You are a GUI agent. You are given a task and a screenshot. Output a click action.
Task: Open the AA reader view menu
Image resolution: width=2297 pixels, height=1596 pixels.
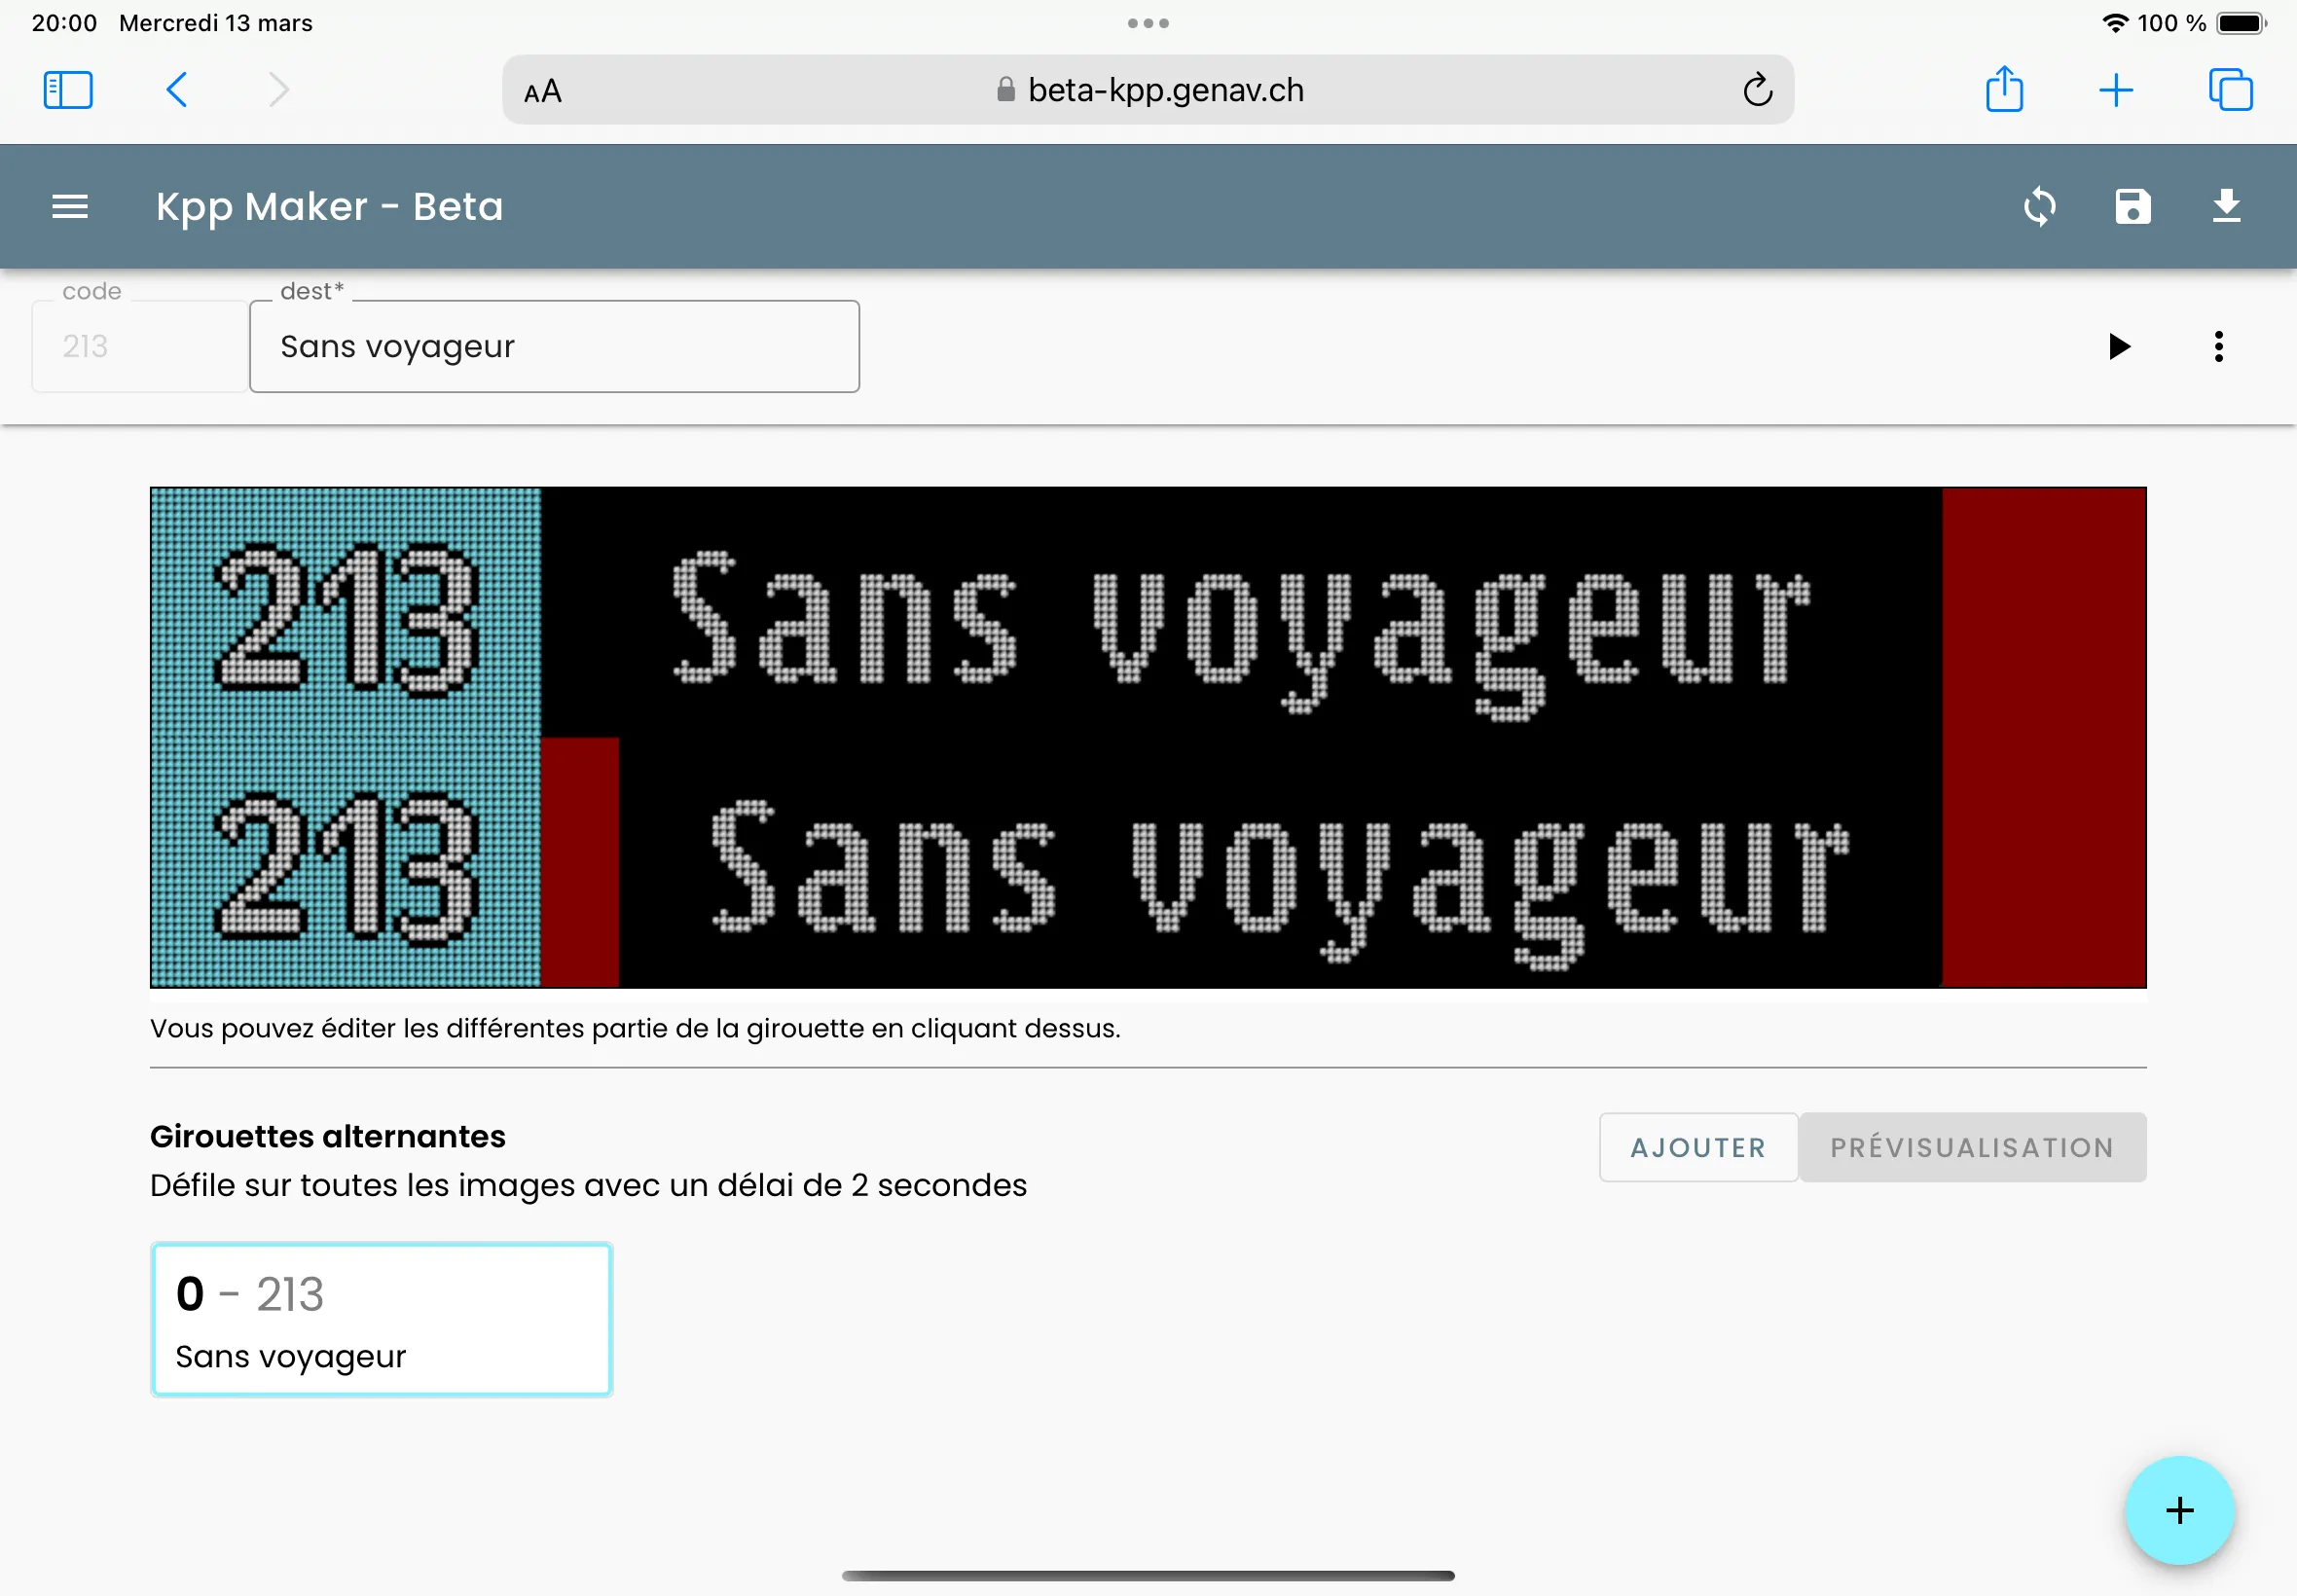(x=543, y=92)
